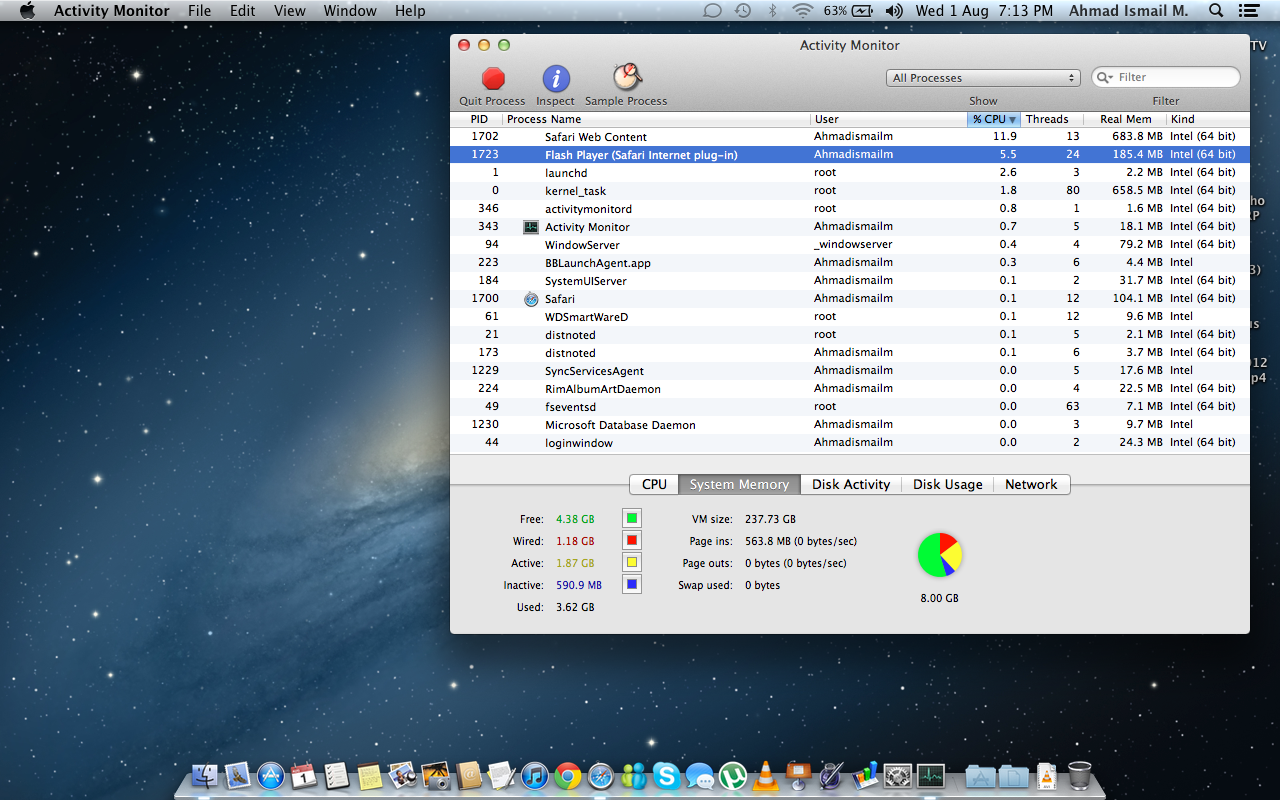Open Messages chat bubbles in the Dock
The width and height of the screenshot is (1280, 800).
tap(700, 775)
